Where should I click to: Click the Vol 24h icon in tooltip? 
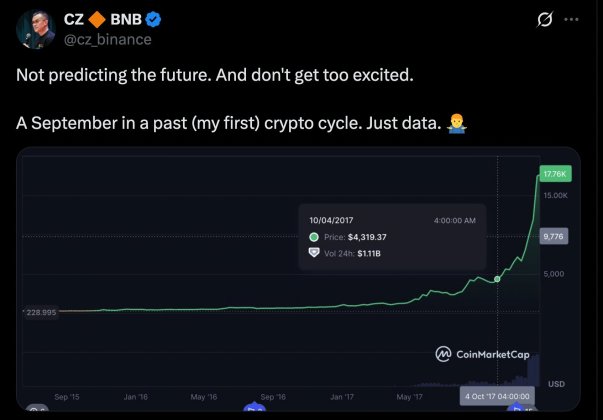tap(315, 253)
